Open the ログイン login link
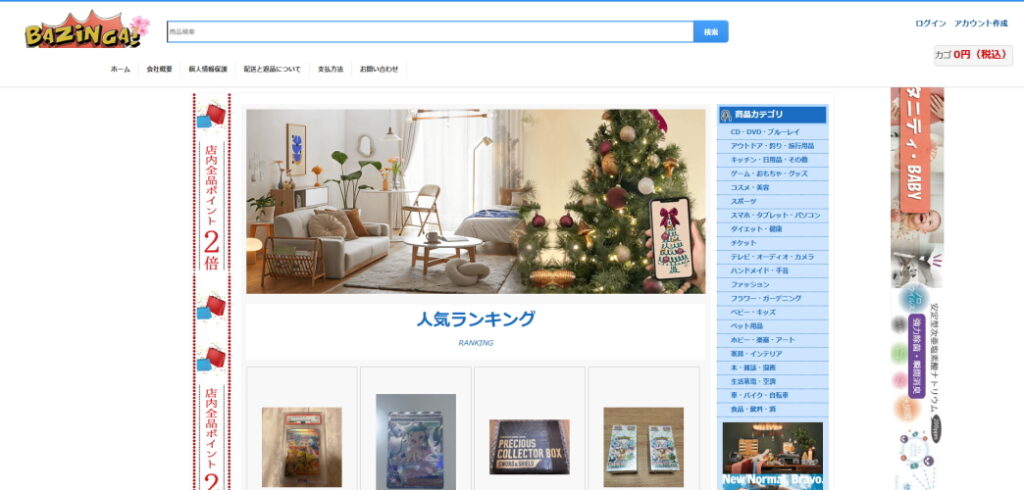The width and height of the screenshot is (1024, 490). point(930,23)
